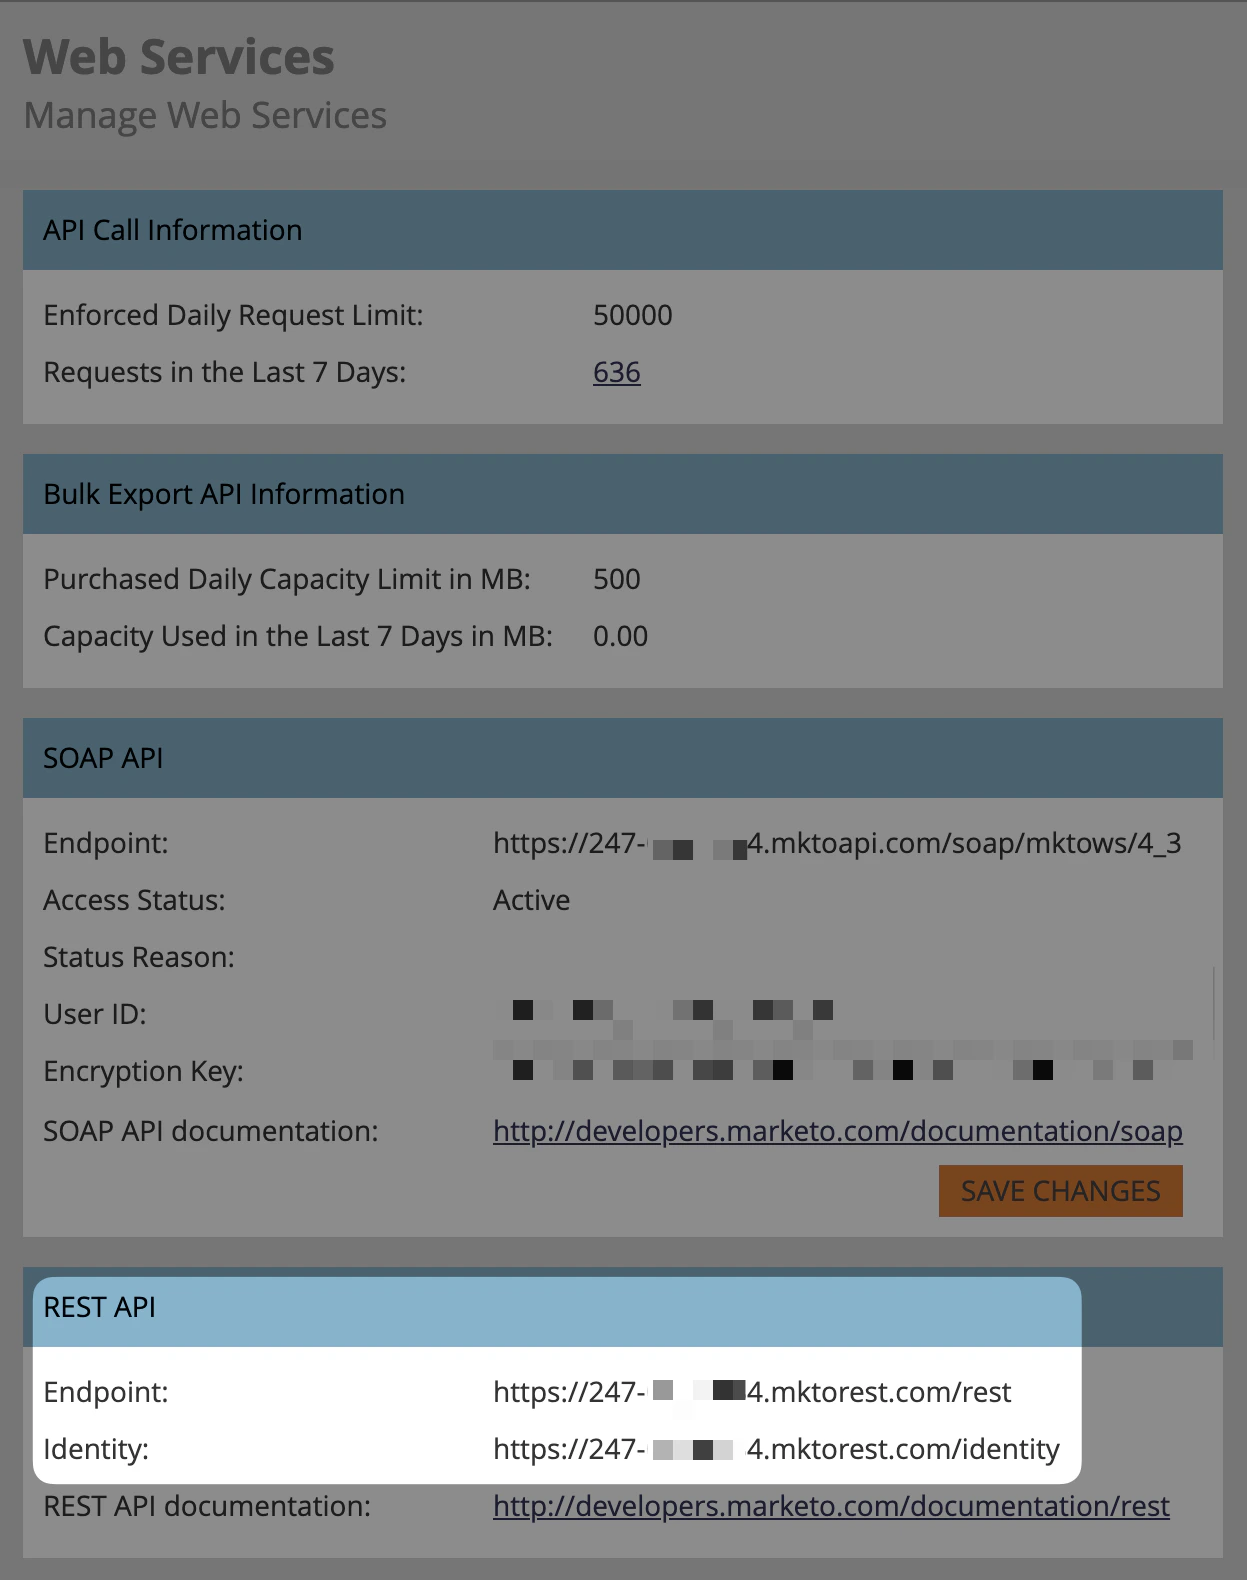Click the Status Reason label
This screenshot has height=1580, width=1247.
click(139, 957)
